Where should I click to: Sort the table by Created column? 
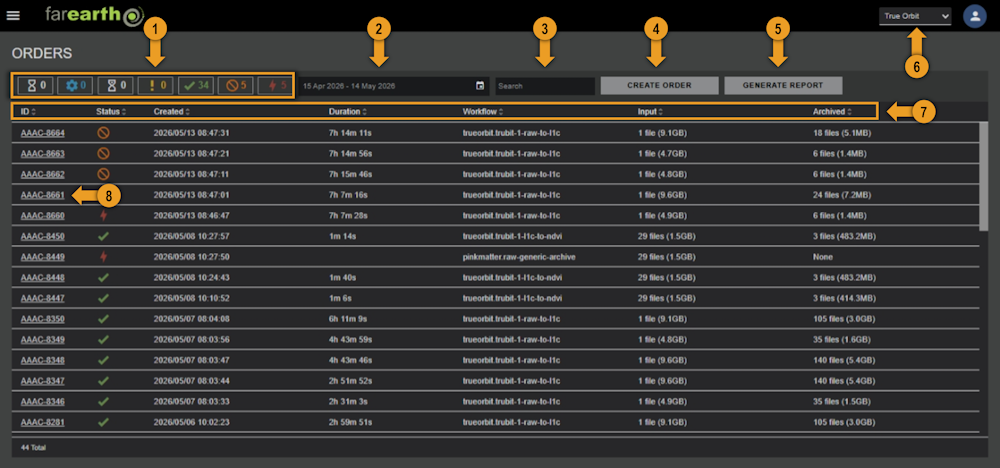pos(172,112)
